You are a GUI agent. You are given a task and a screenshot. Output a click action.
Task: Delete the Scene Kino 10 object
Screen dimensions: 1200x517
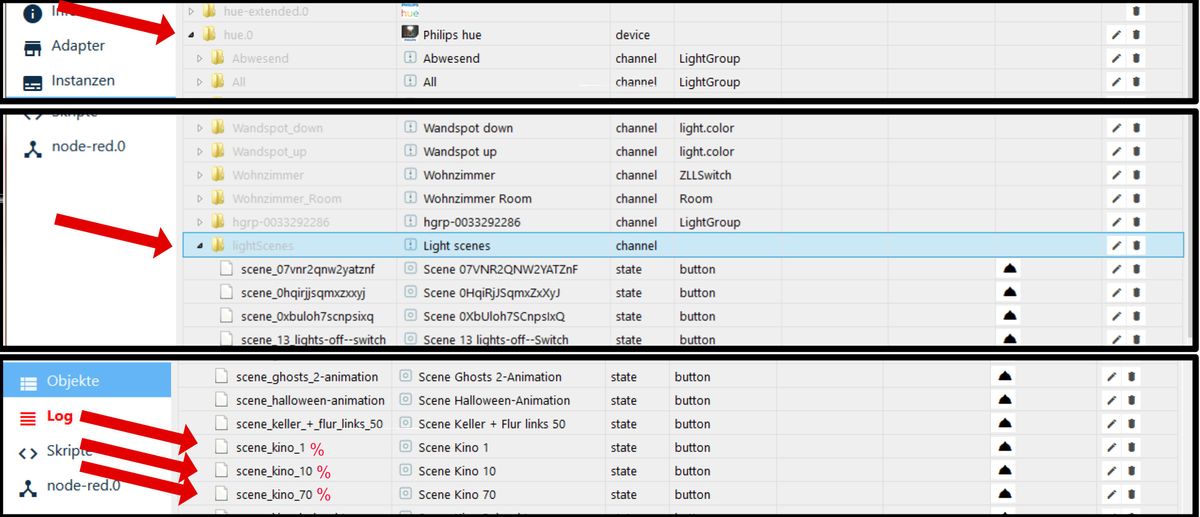pyautogui.click(x=1131, y=471)
